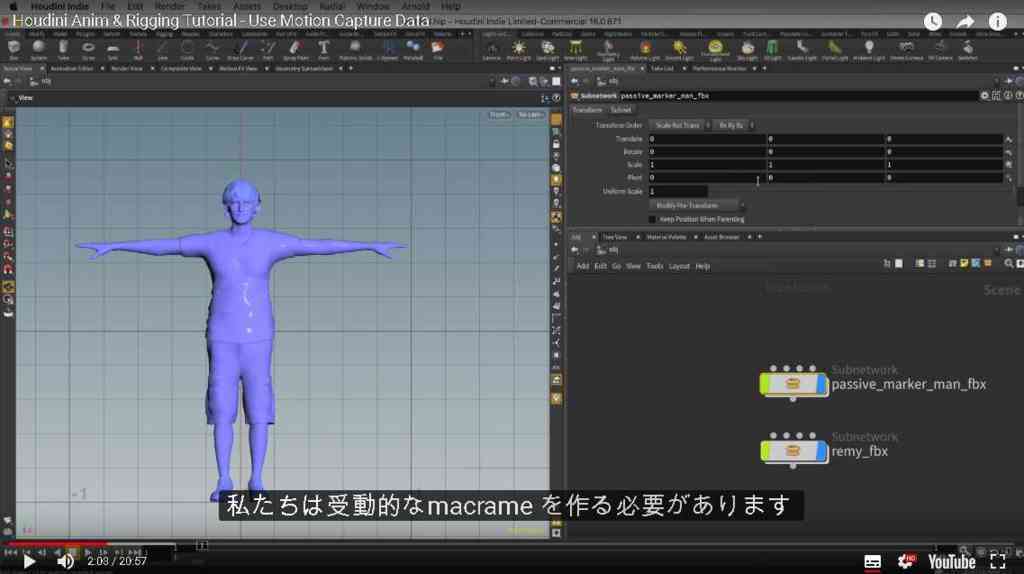
Task: Share the video with the arrow button
Action: [965, 22]
